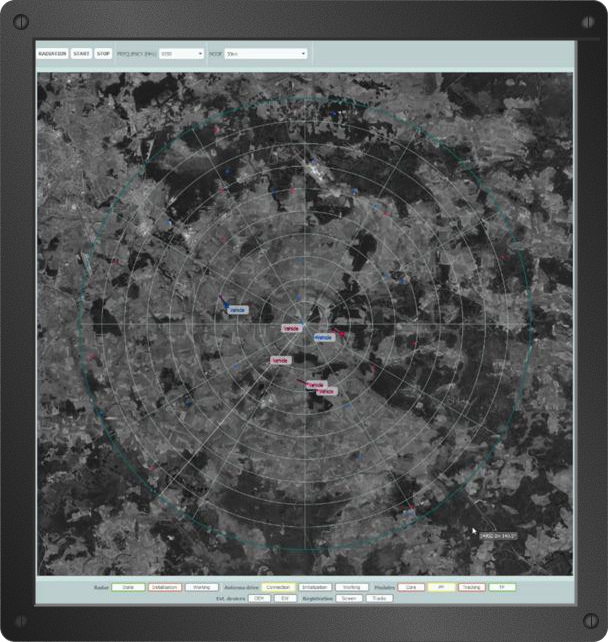
Task: Click the cursor coordinates readout on the map
Action: click(497, 535)
